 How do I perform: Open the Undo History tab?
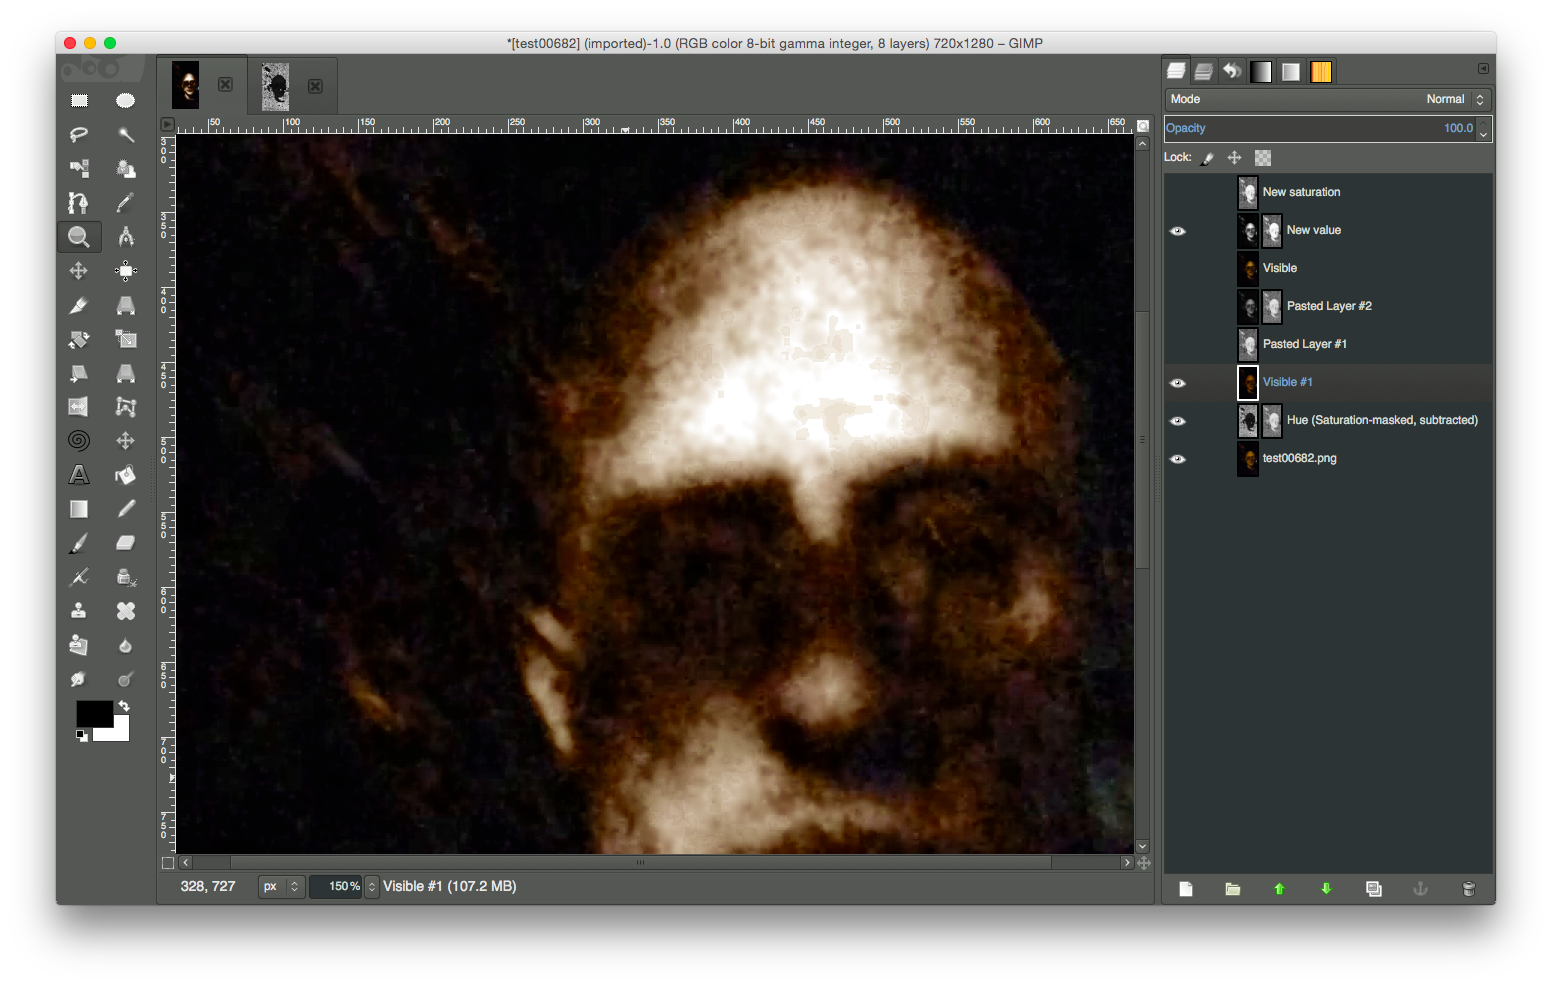(x=1232, y=71)
